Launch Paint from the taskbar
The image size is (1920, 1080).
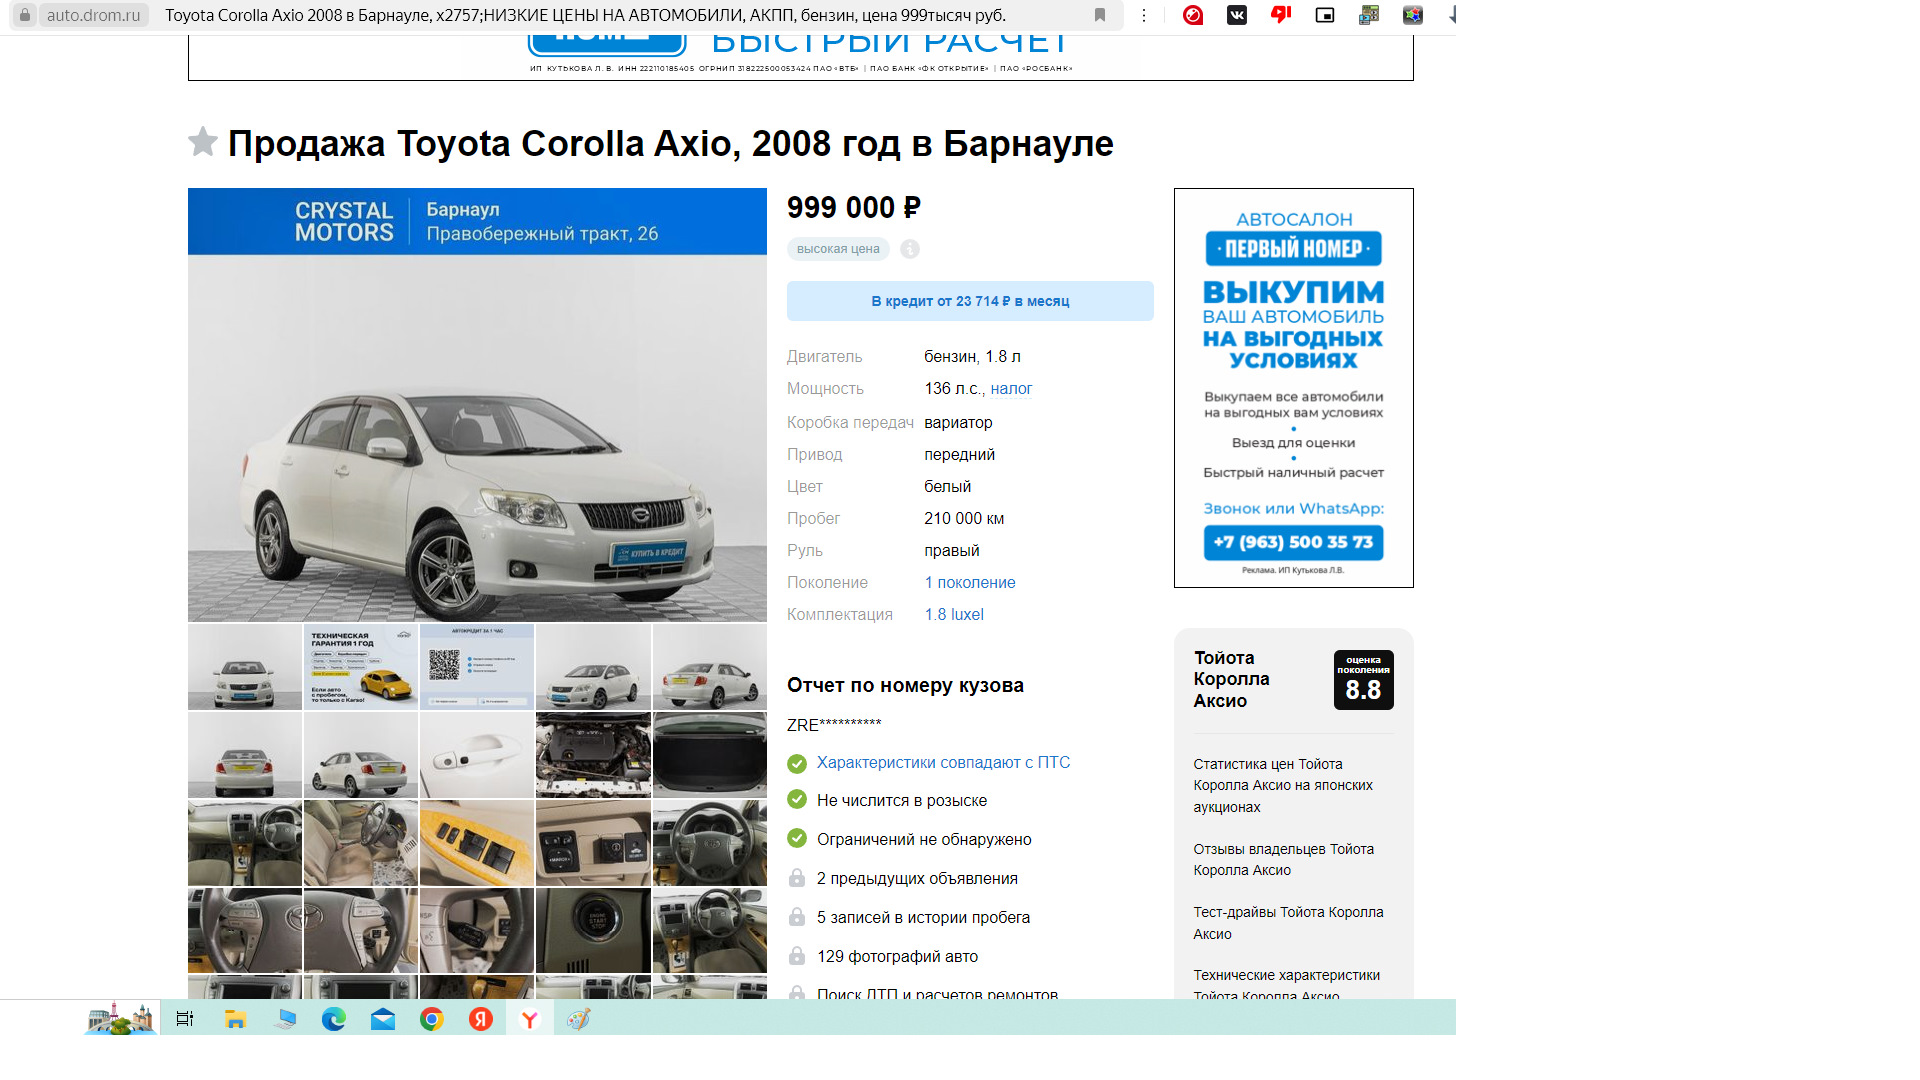tap(578, 1018)
